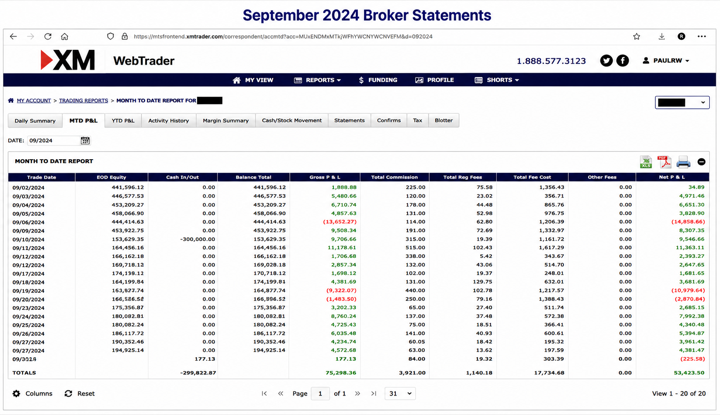
Task: Export report to Excel icon
Action: pyautogui.click(x=646, y=162)
